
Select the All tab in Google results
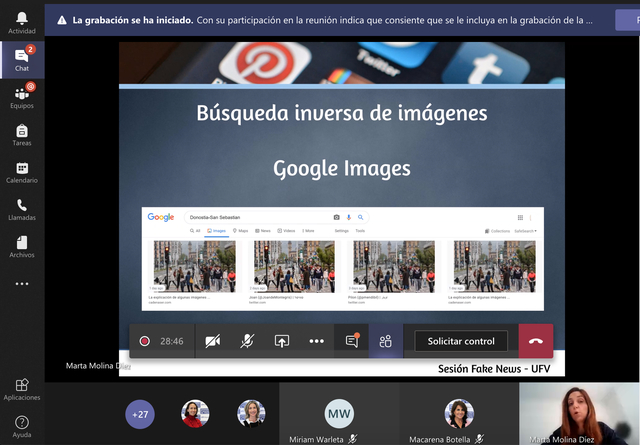click(195, 231)
